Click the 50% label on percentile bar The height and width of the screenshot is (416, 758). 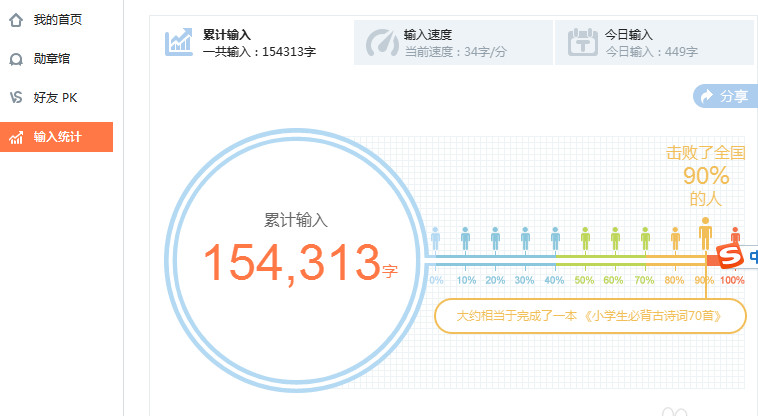[x=584, y=280]
